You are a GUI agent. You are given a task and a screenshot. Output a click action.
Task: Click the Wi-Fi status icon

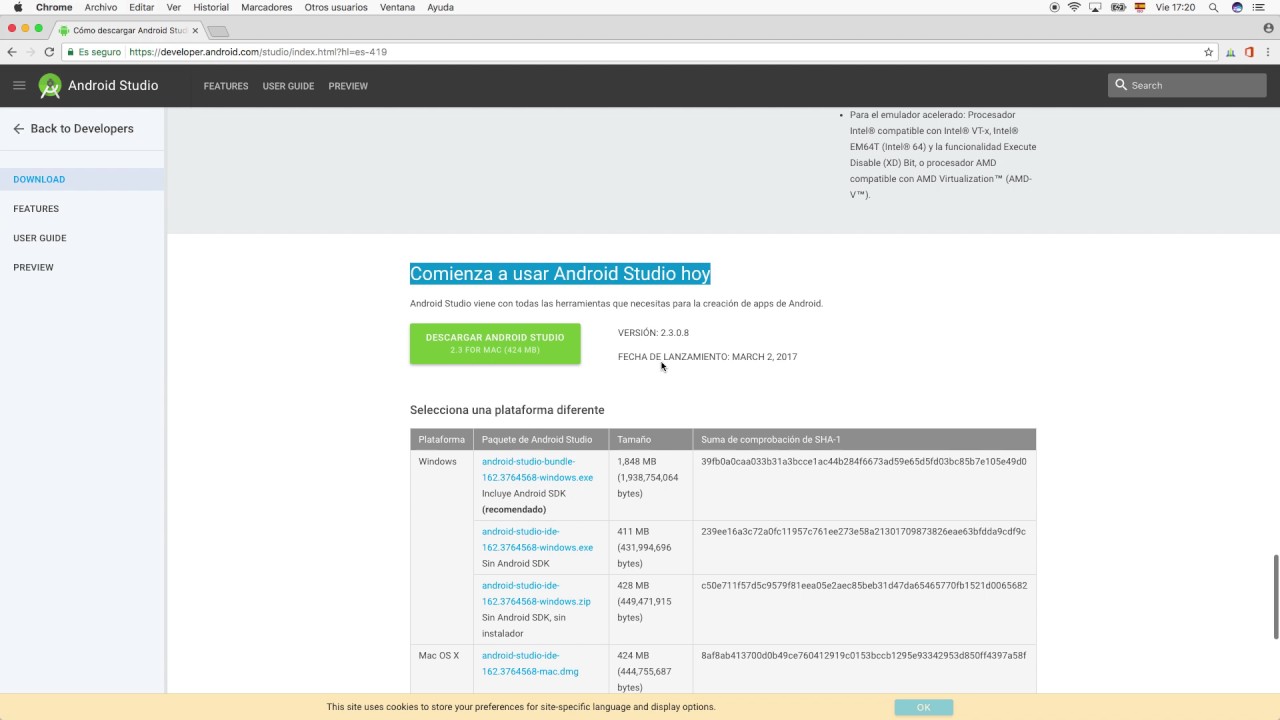[1074, 7]
